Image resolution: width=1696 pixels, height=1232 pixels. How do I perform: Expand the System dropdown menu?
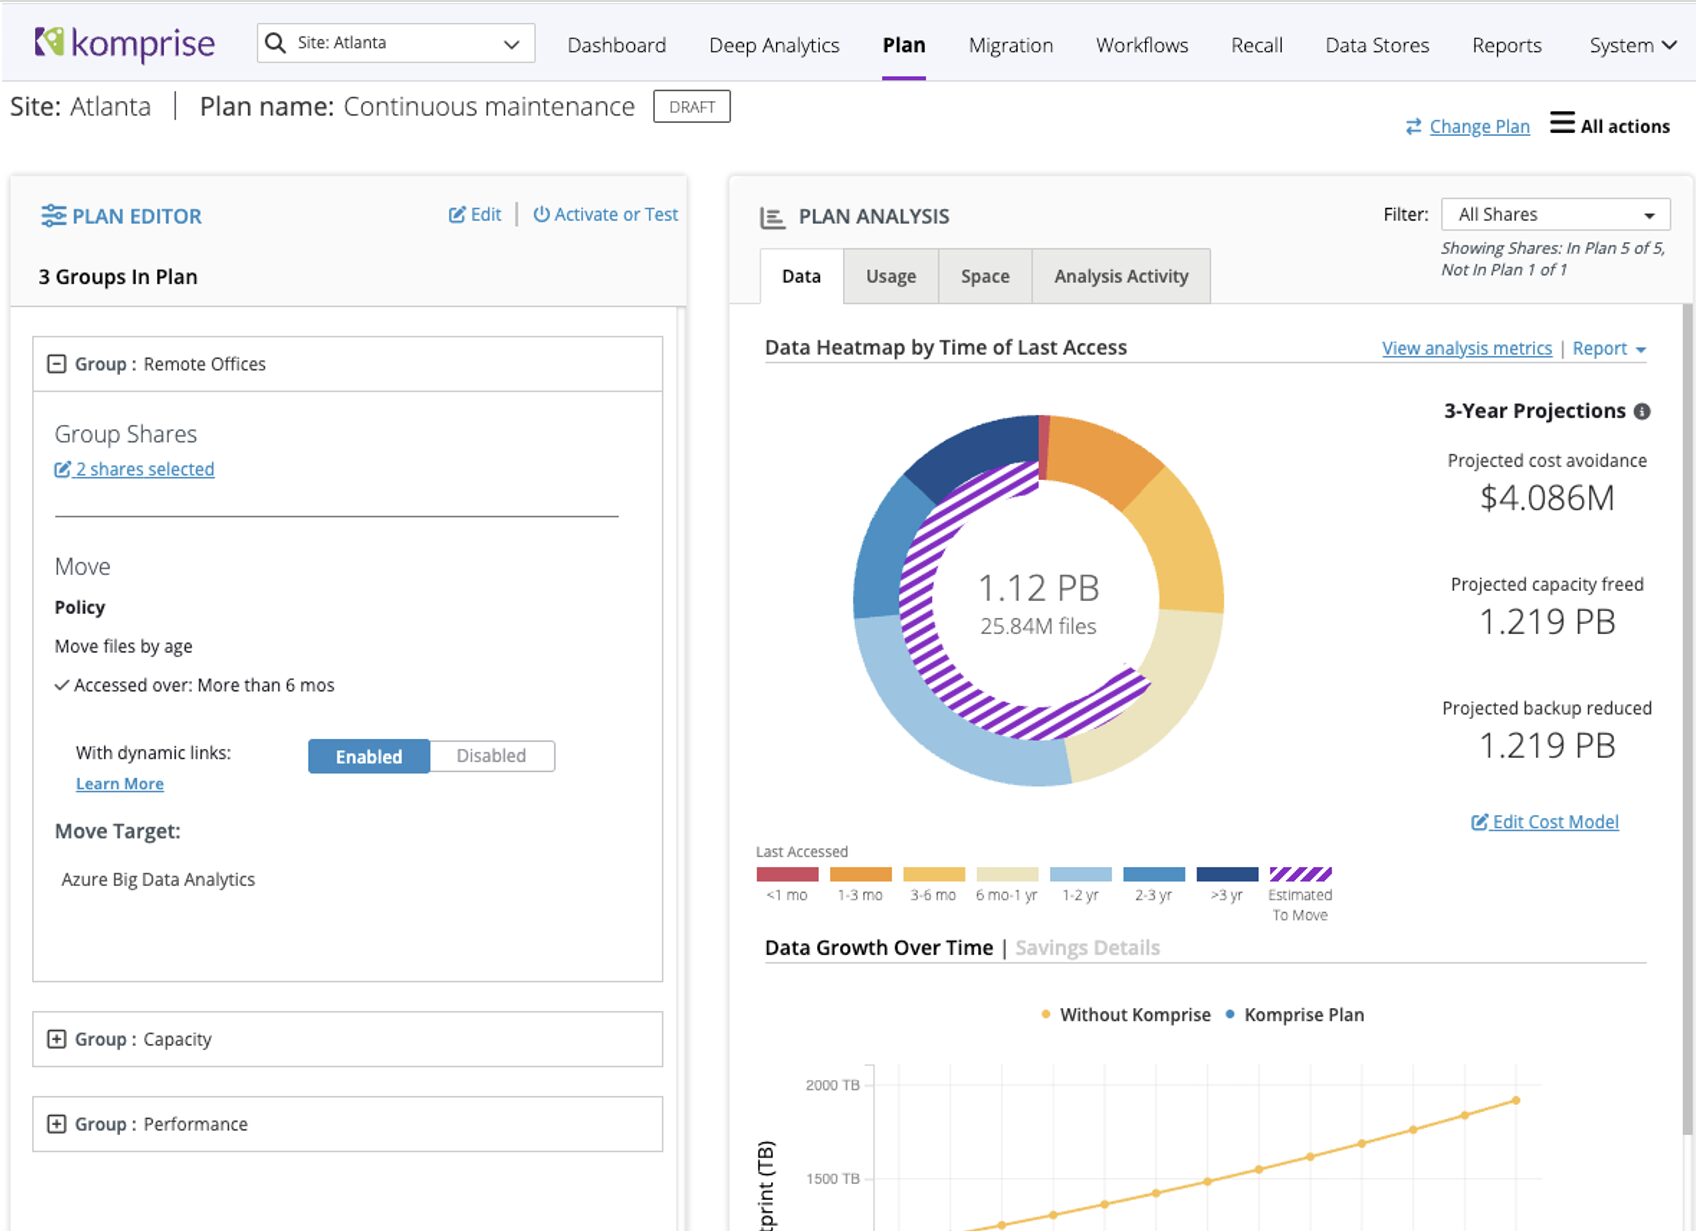(x=1633, y=45)
